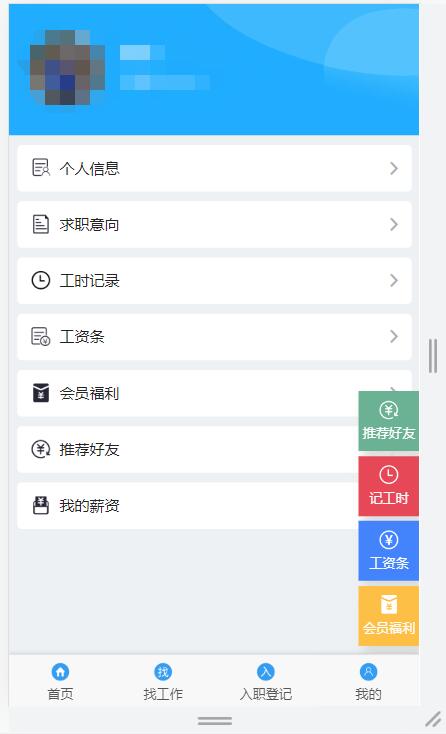Select the 我的 bottom tab
The image size is (446, 734).
[368, 682]
